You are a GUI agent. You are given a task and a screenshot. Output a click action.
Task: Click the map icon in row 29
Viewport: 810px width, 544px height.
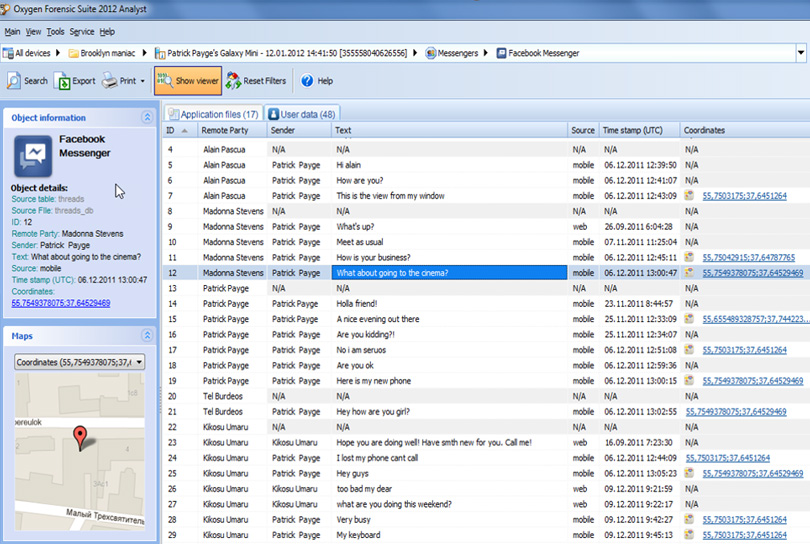[x=689, y=535]
